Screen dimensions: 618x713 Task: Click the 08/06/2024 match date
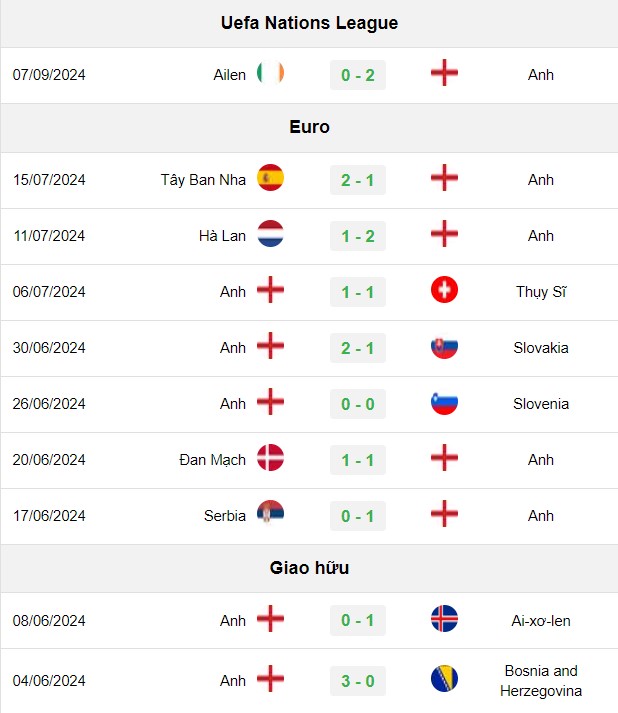pos(49,621)
